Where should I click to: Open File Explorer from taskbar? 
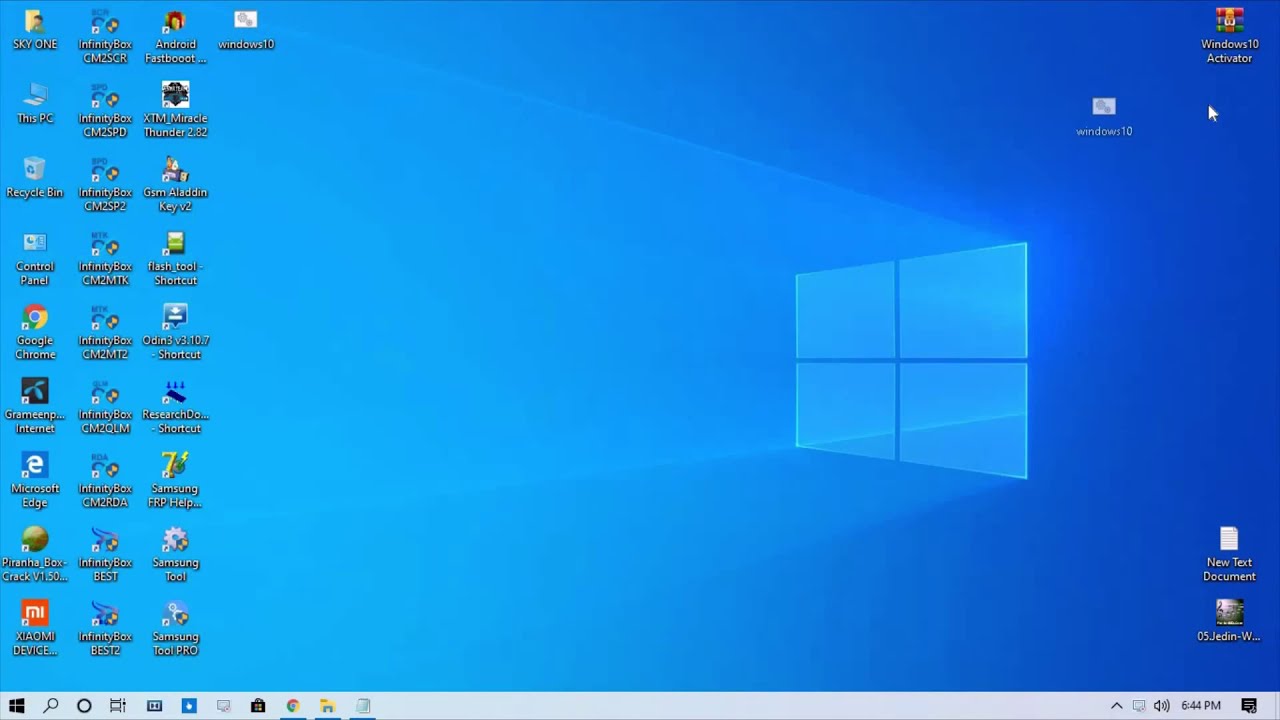coord(327,706)
